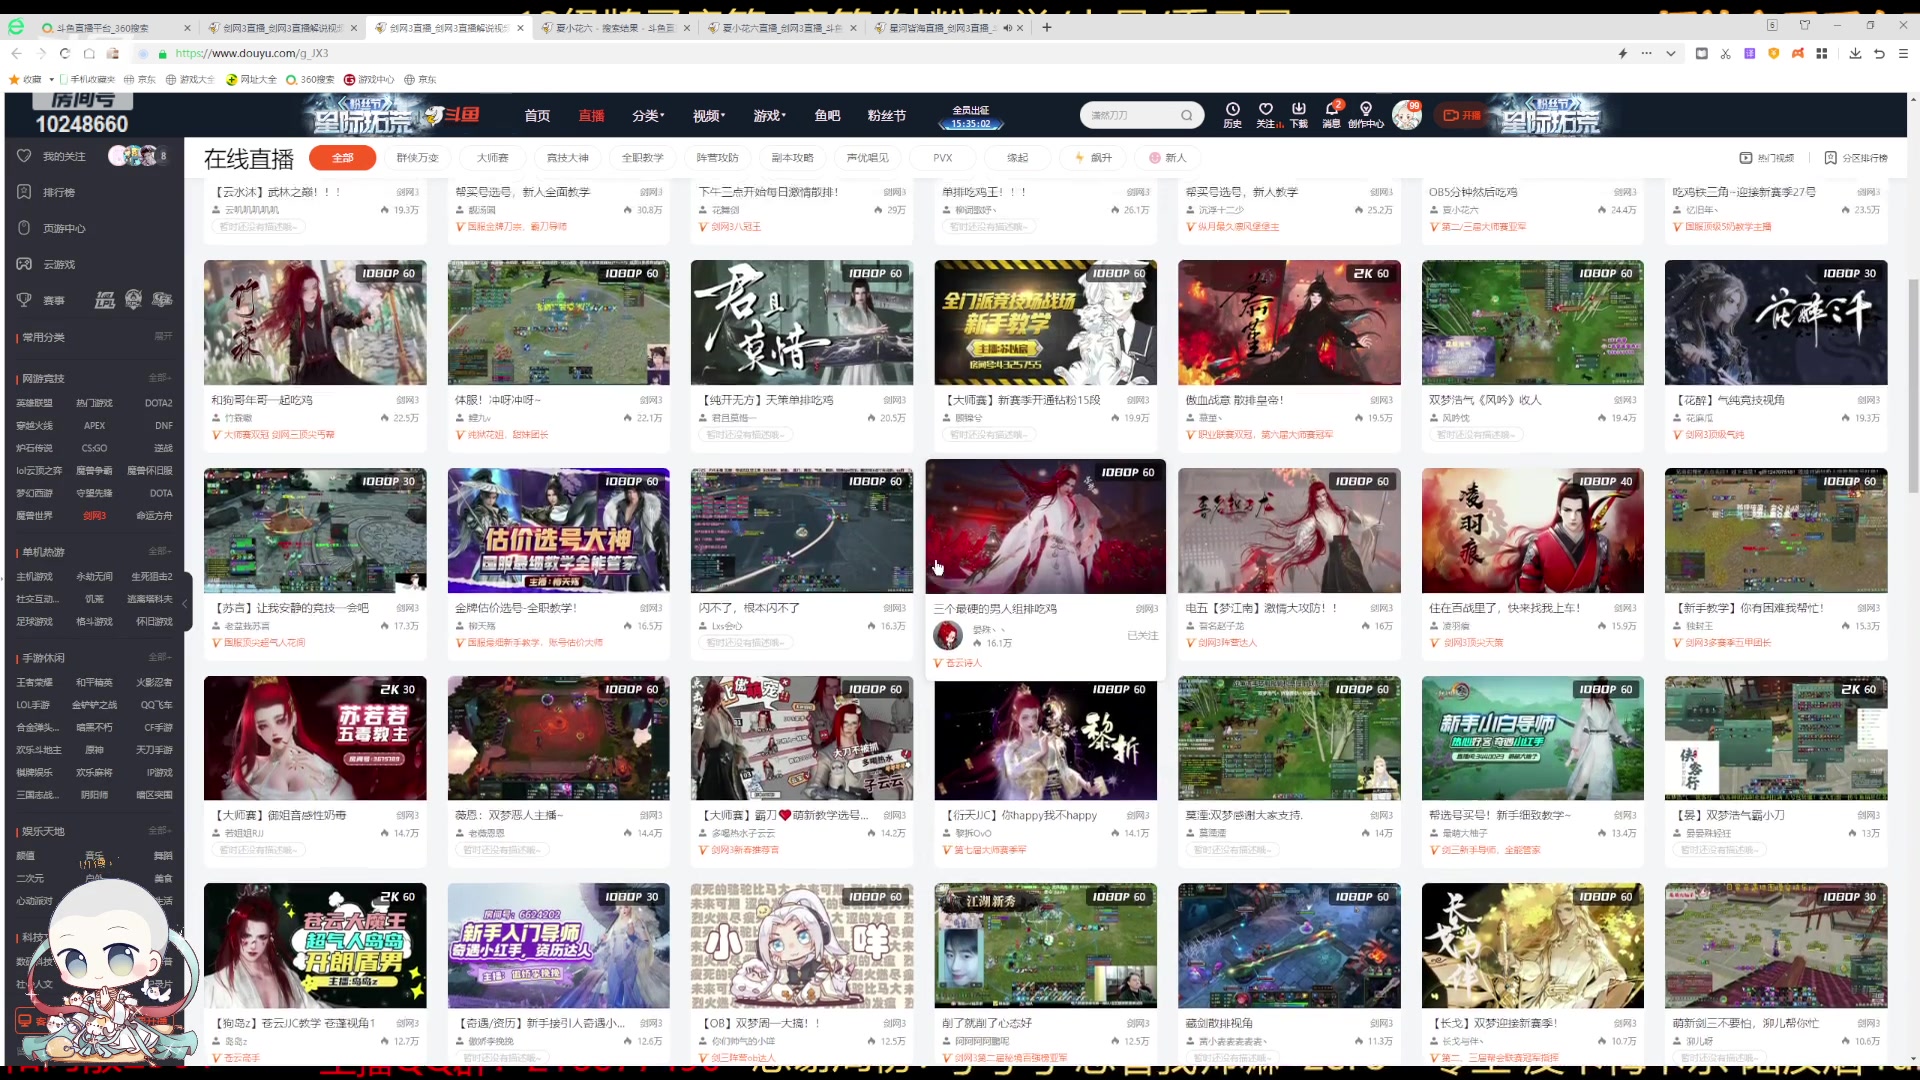Open browser downloads icon in toolbar
Image resolution: width=1920 pixels, height=1080 pixels.
tap(1855, 53)
